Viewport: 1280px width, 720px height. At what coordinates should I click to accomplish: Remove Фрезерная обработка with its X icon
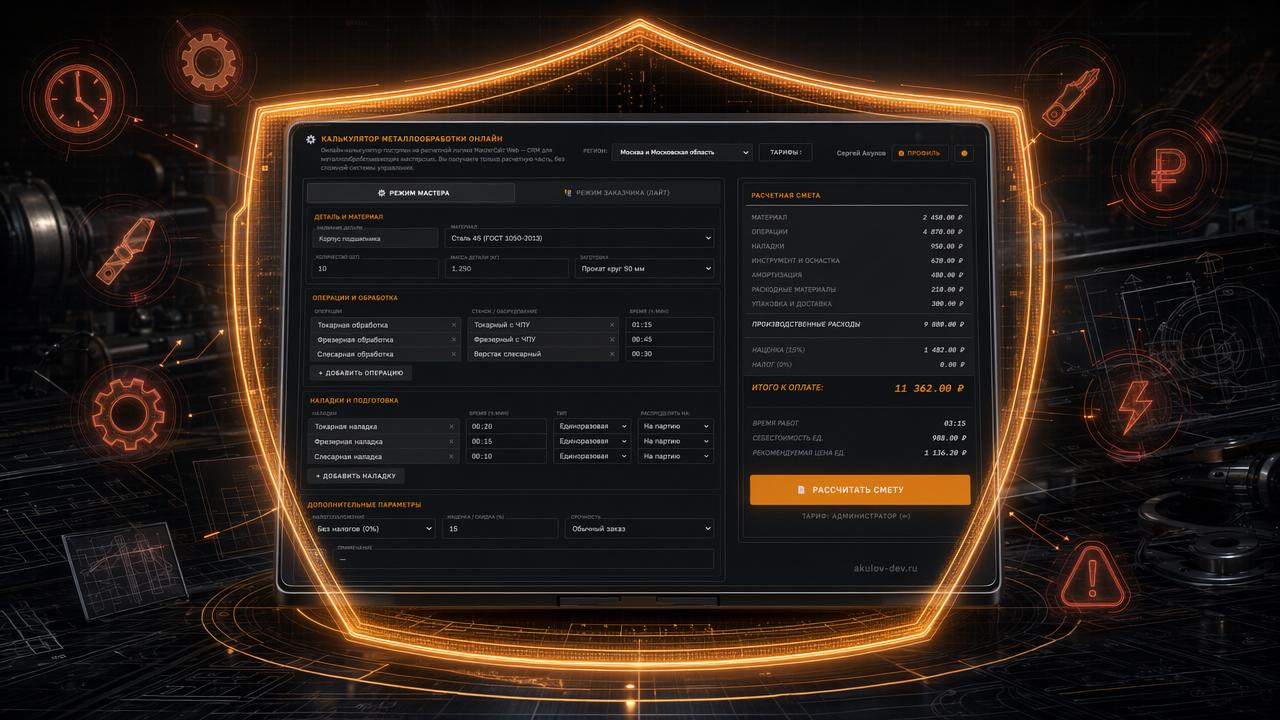point(453,340)
